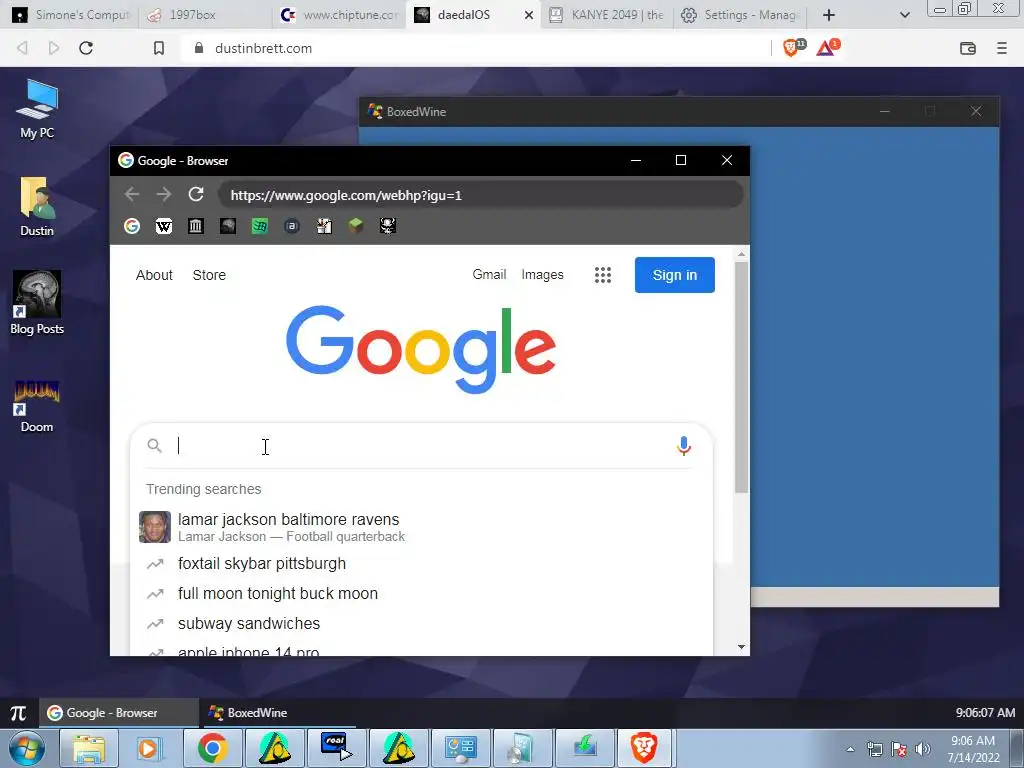Viewport: 1024px width, 768px height.
Task: Open the green Windows flag bookmark
Action: point(260,226)
